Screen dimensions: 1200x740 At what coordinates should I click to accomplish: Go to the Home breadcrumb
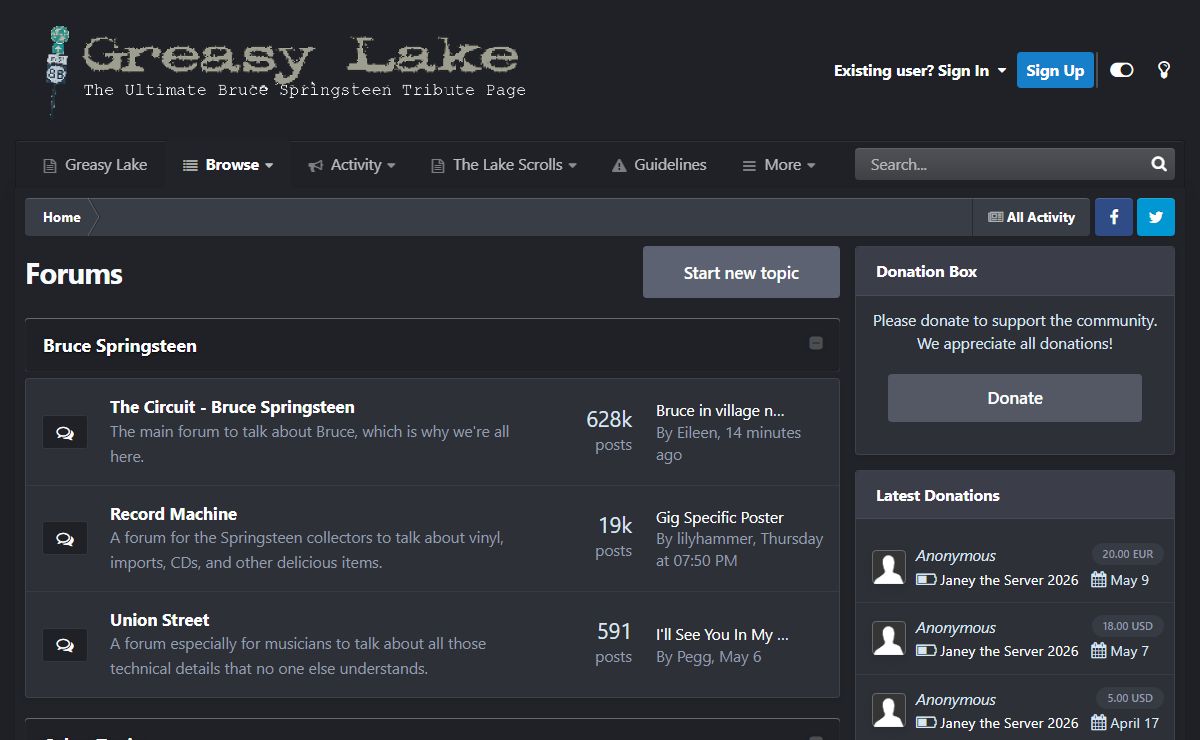point(62,217)
